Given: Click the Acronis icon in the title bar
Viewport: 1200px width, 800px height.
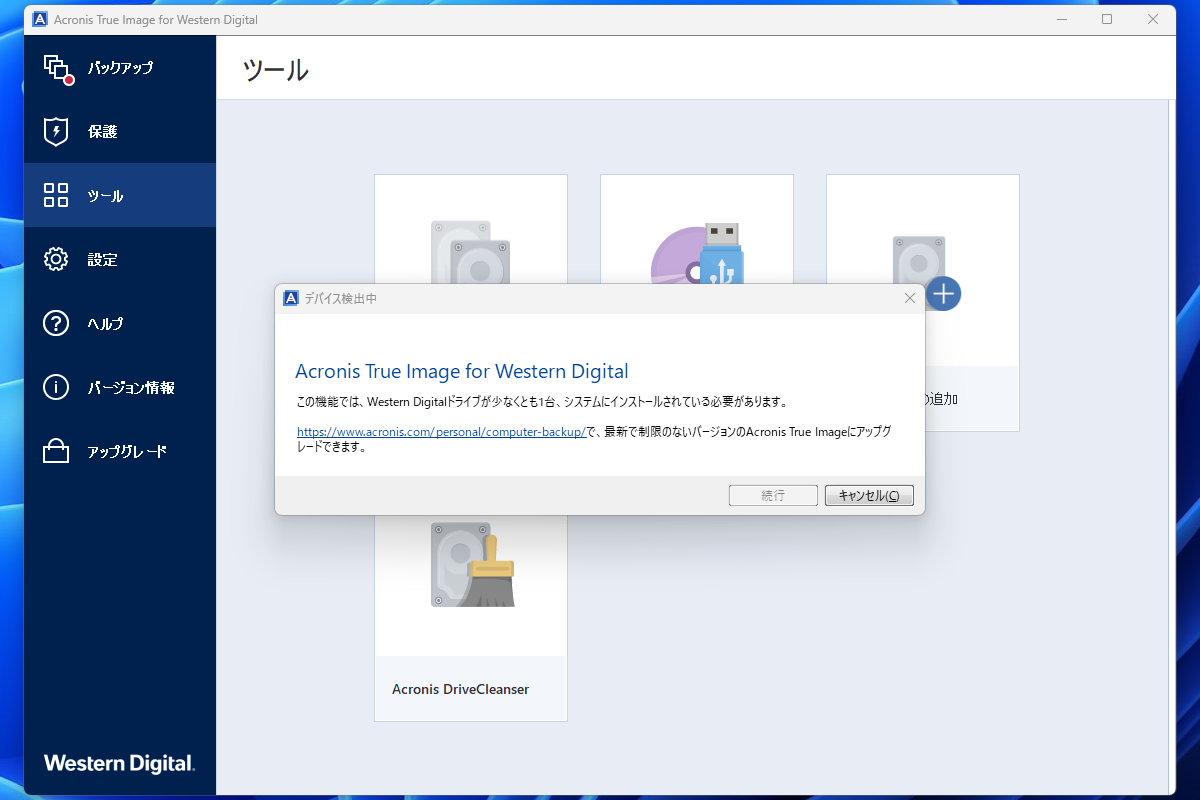Looking at the screenshot, I should pyautogui.click(x=41, y=19).
